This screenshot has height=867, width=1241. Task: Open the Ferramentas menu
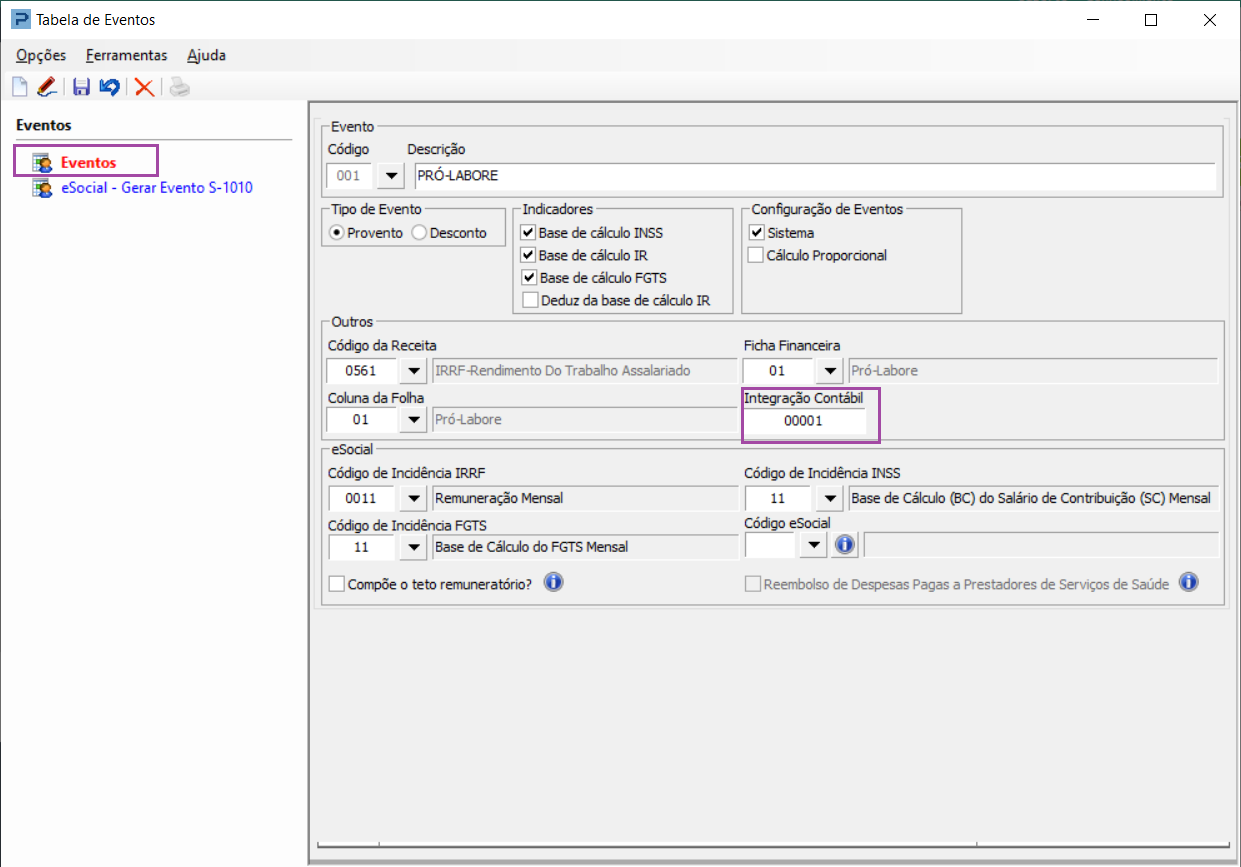click(127, 56)
